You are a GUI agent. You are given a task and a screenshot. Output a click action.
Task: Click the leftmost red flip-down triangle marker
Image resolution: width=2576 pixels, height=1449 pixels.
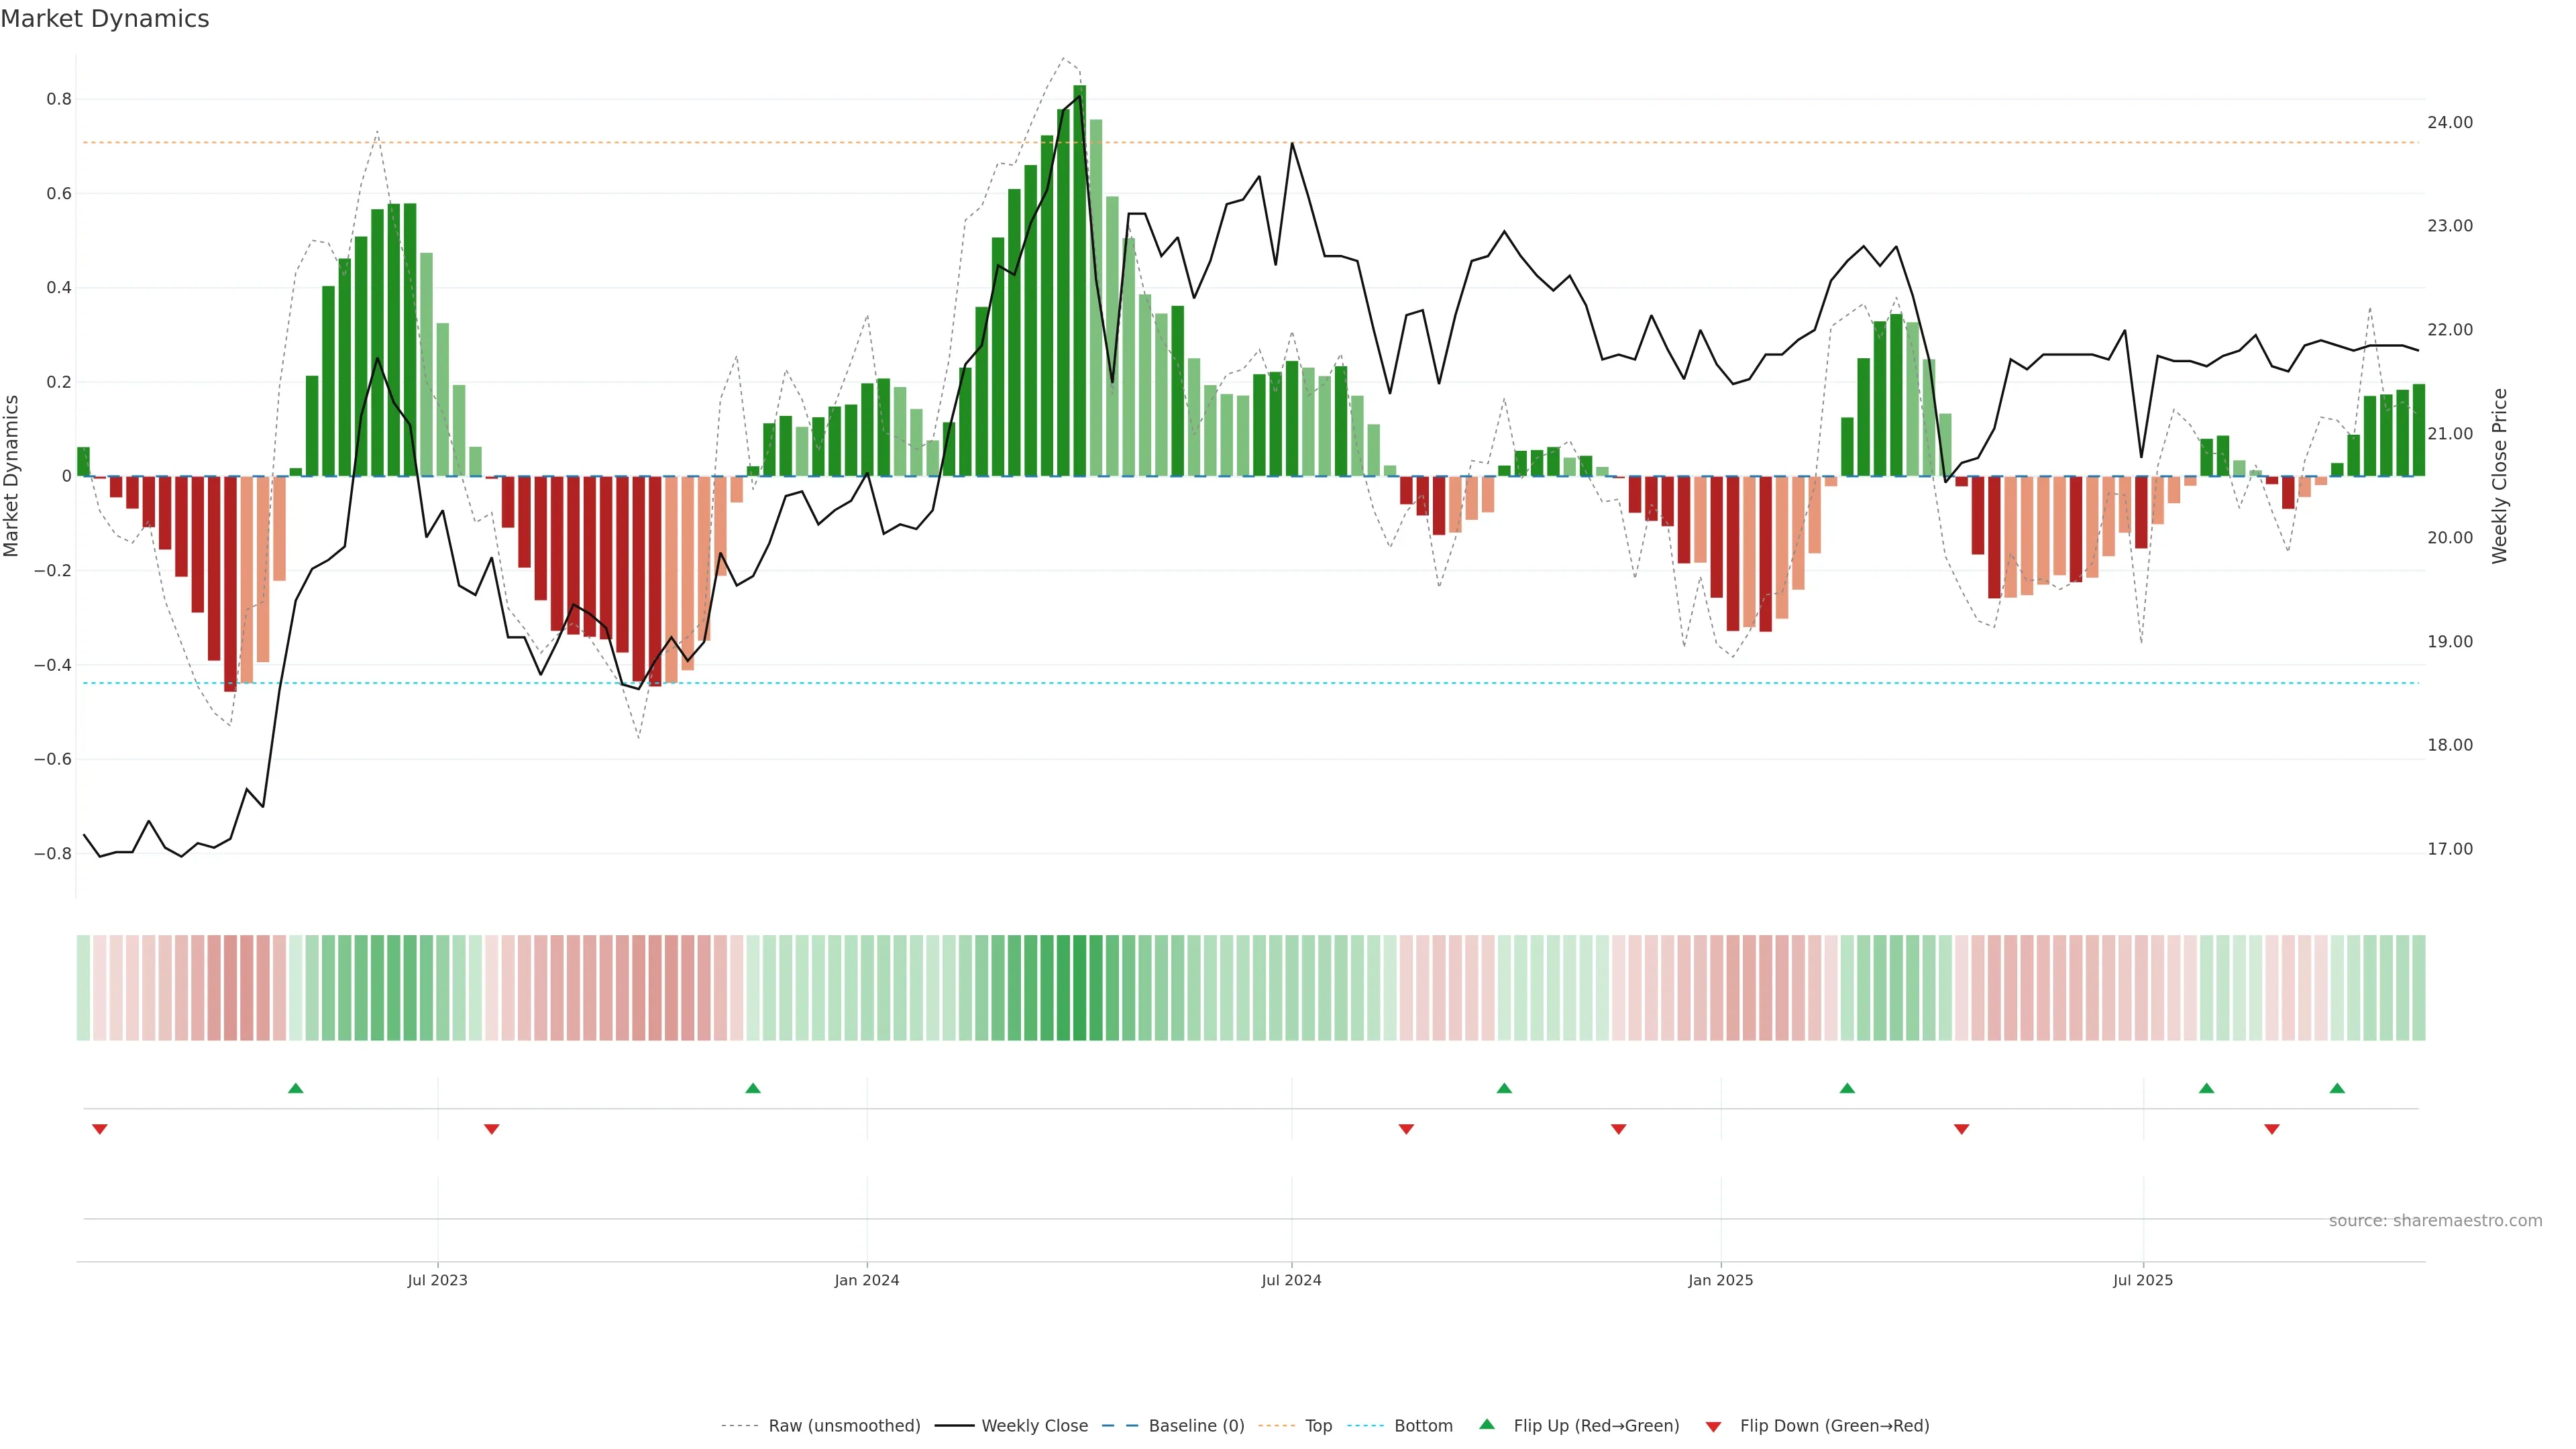(x=100, y=1129)
